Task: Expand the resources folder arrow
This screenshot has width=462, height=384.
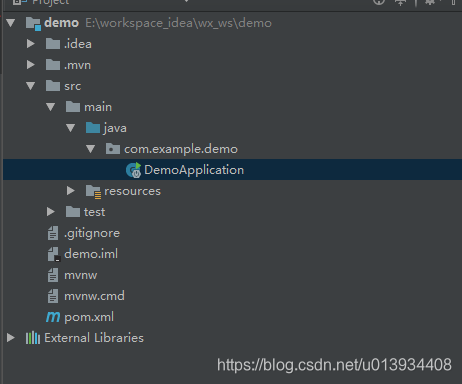Action: (x=71, y=191)
